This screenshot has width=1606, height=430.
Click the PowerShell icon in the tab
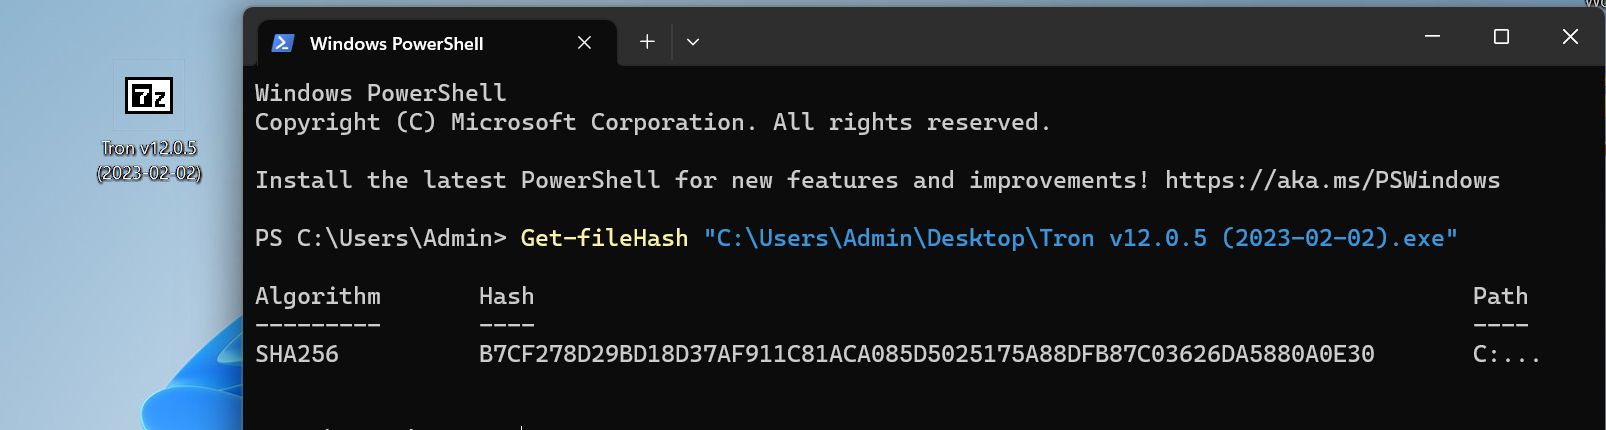click(283, 43)
